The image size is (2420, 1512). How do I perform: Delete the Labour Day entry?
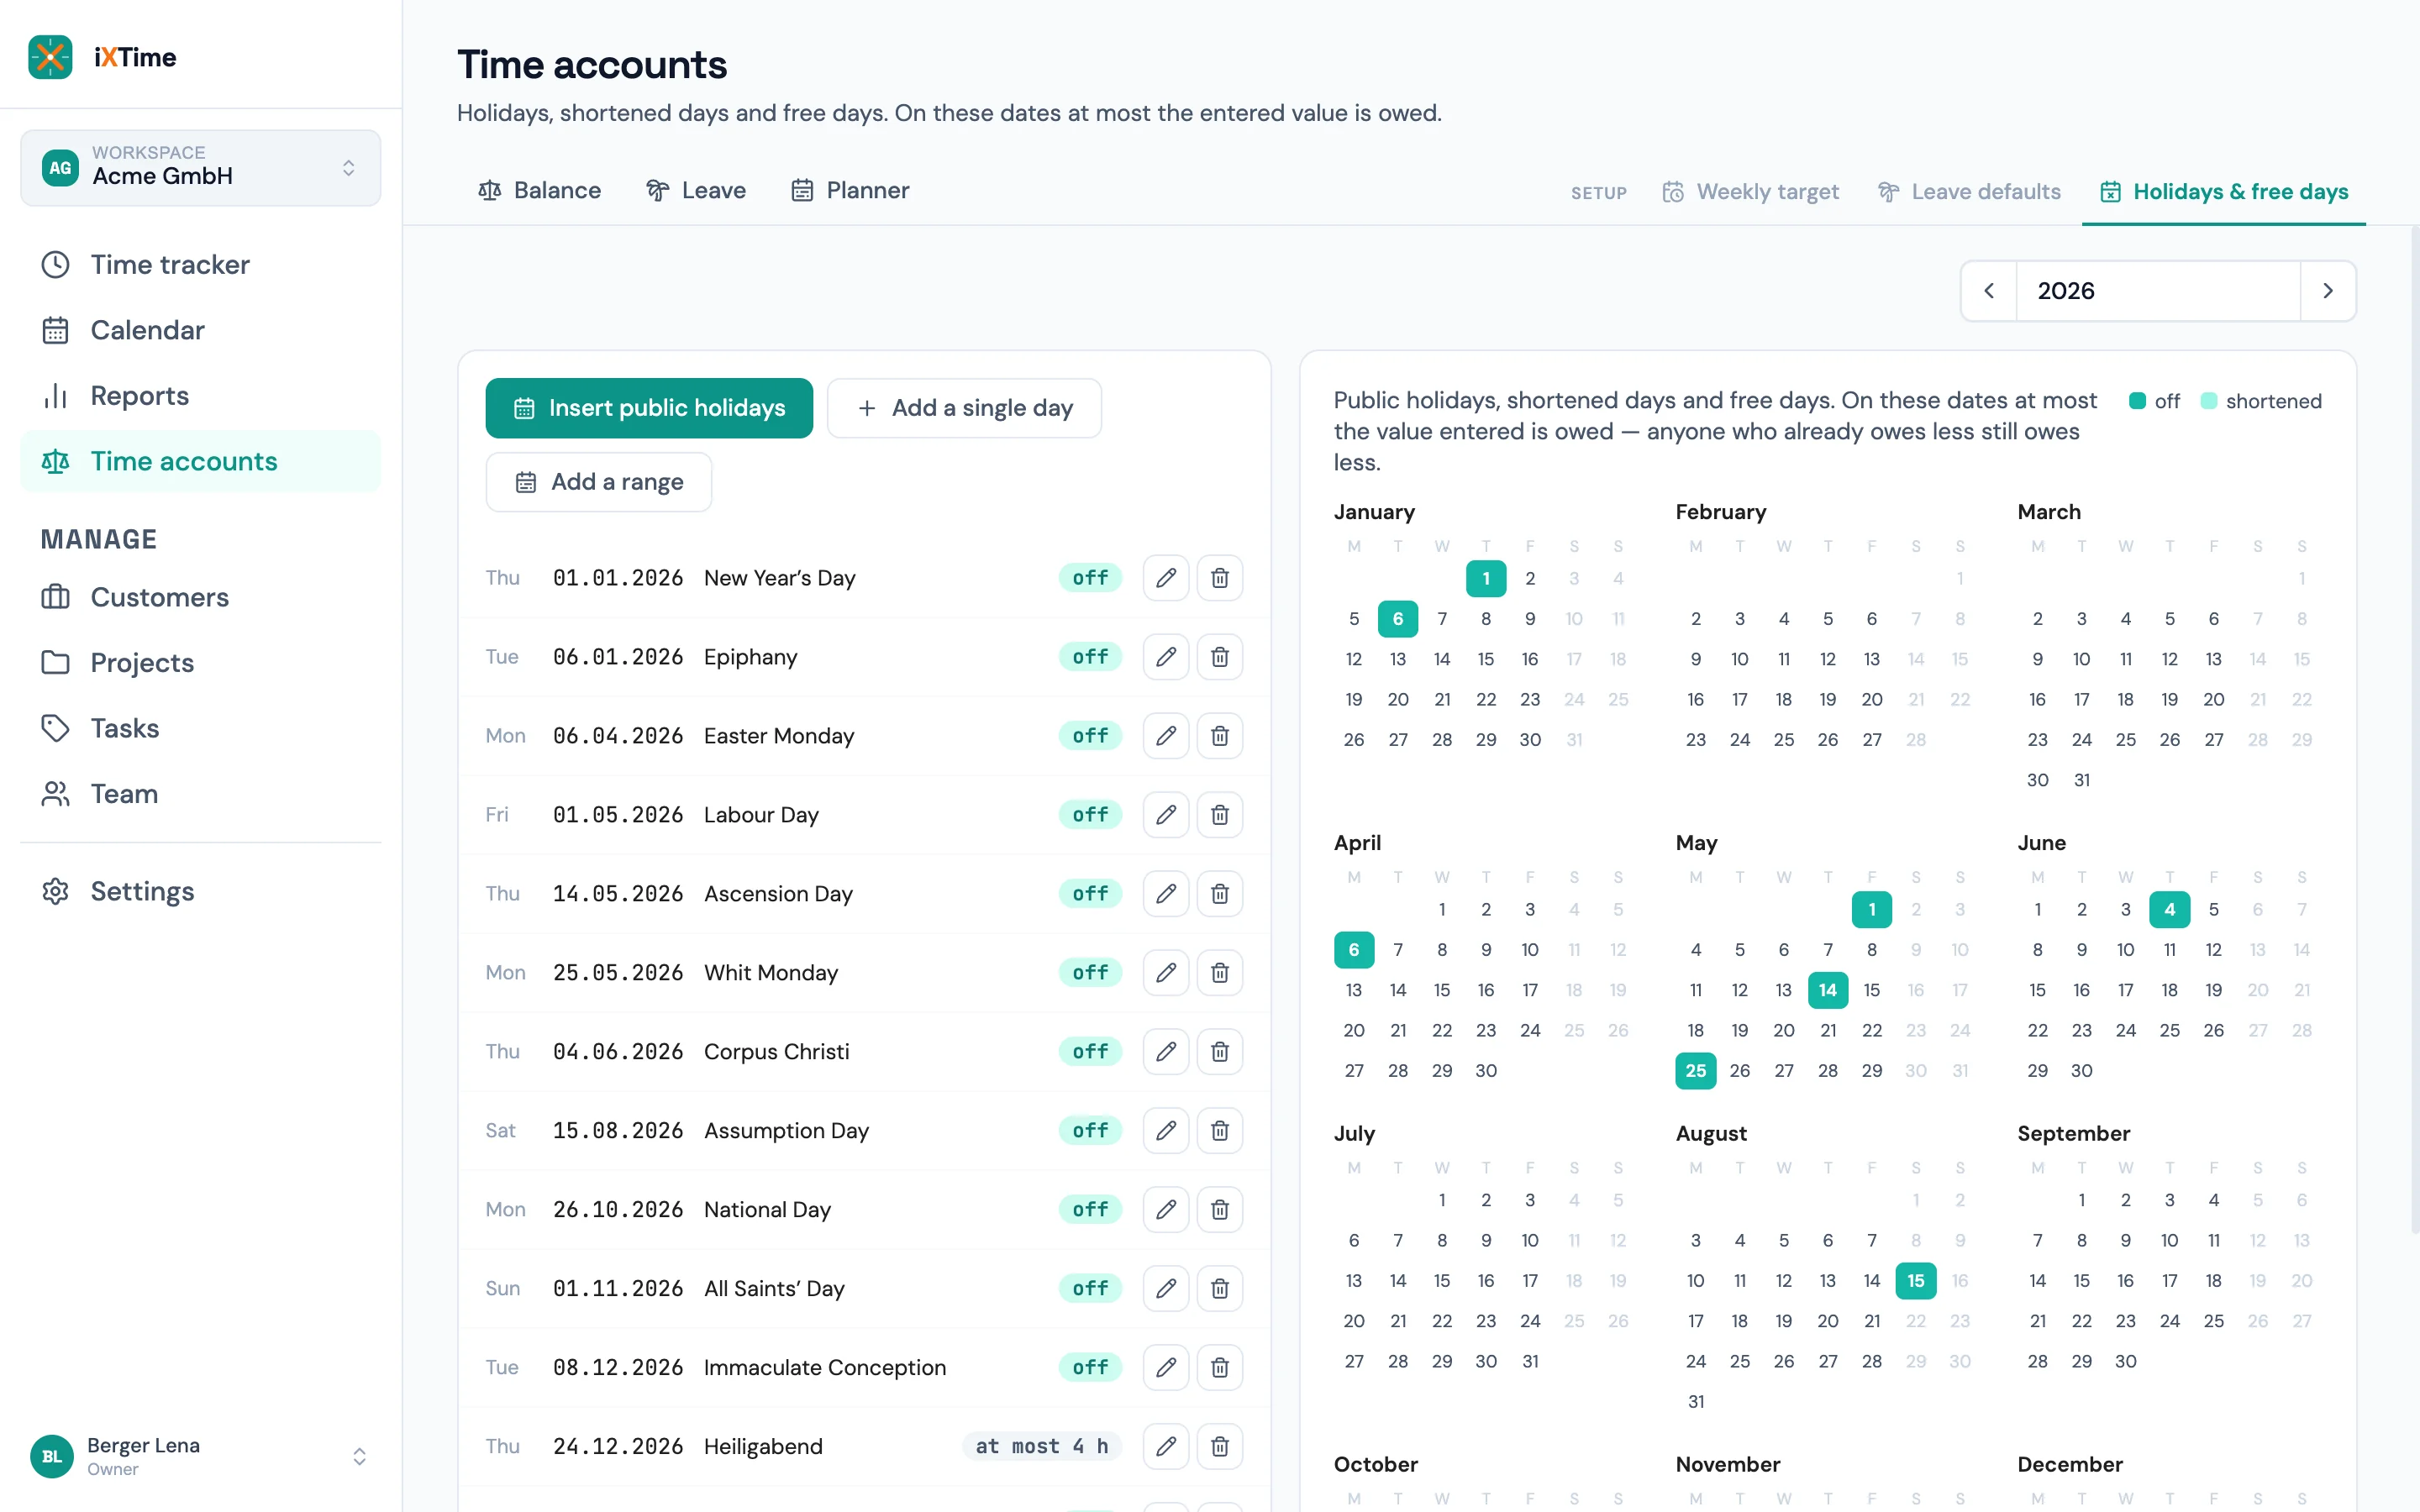pos(1219,815)
